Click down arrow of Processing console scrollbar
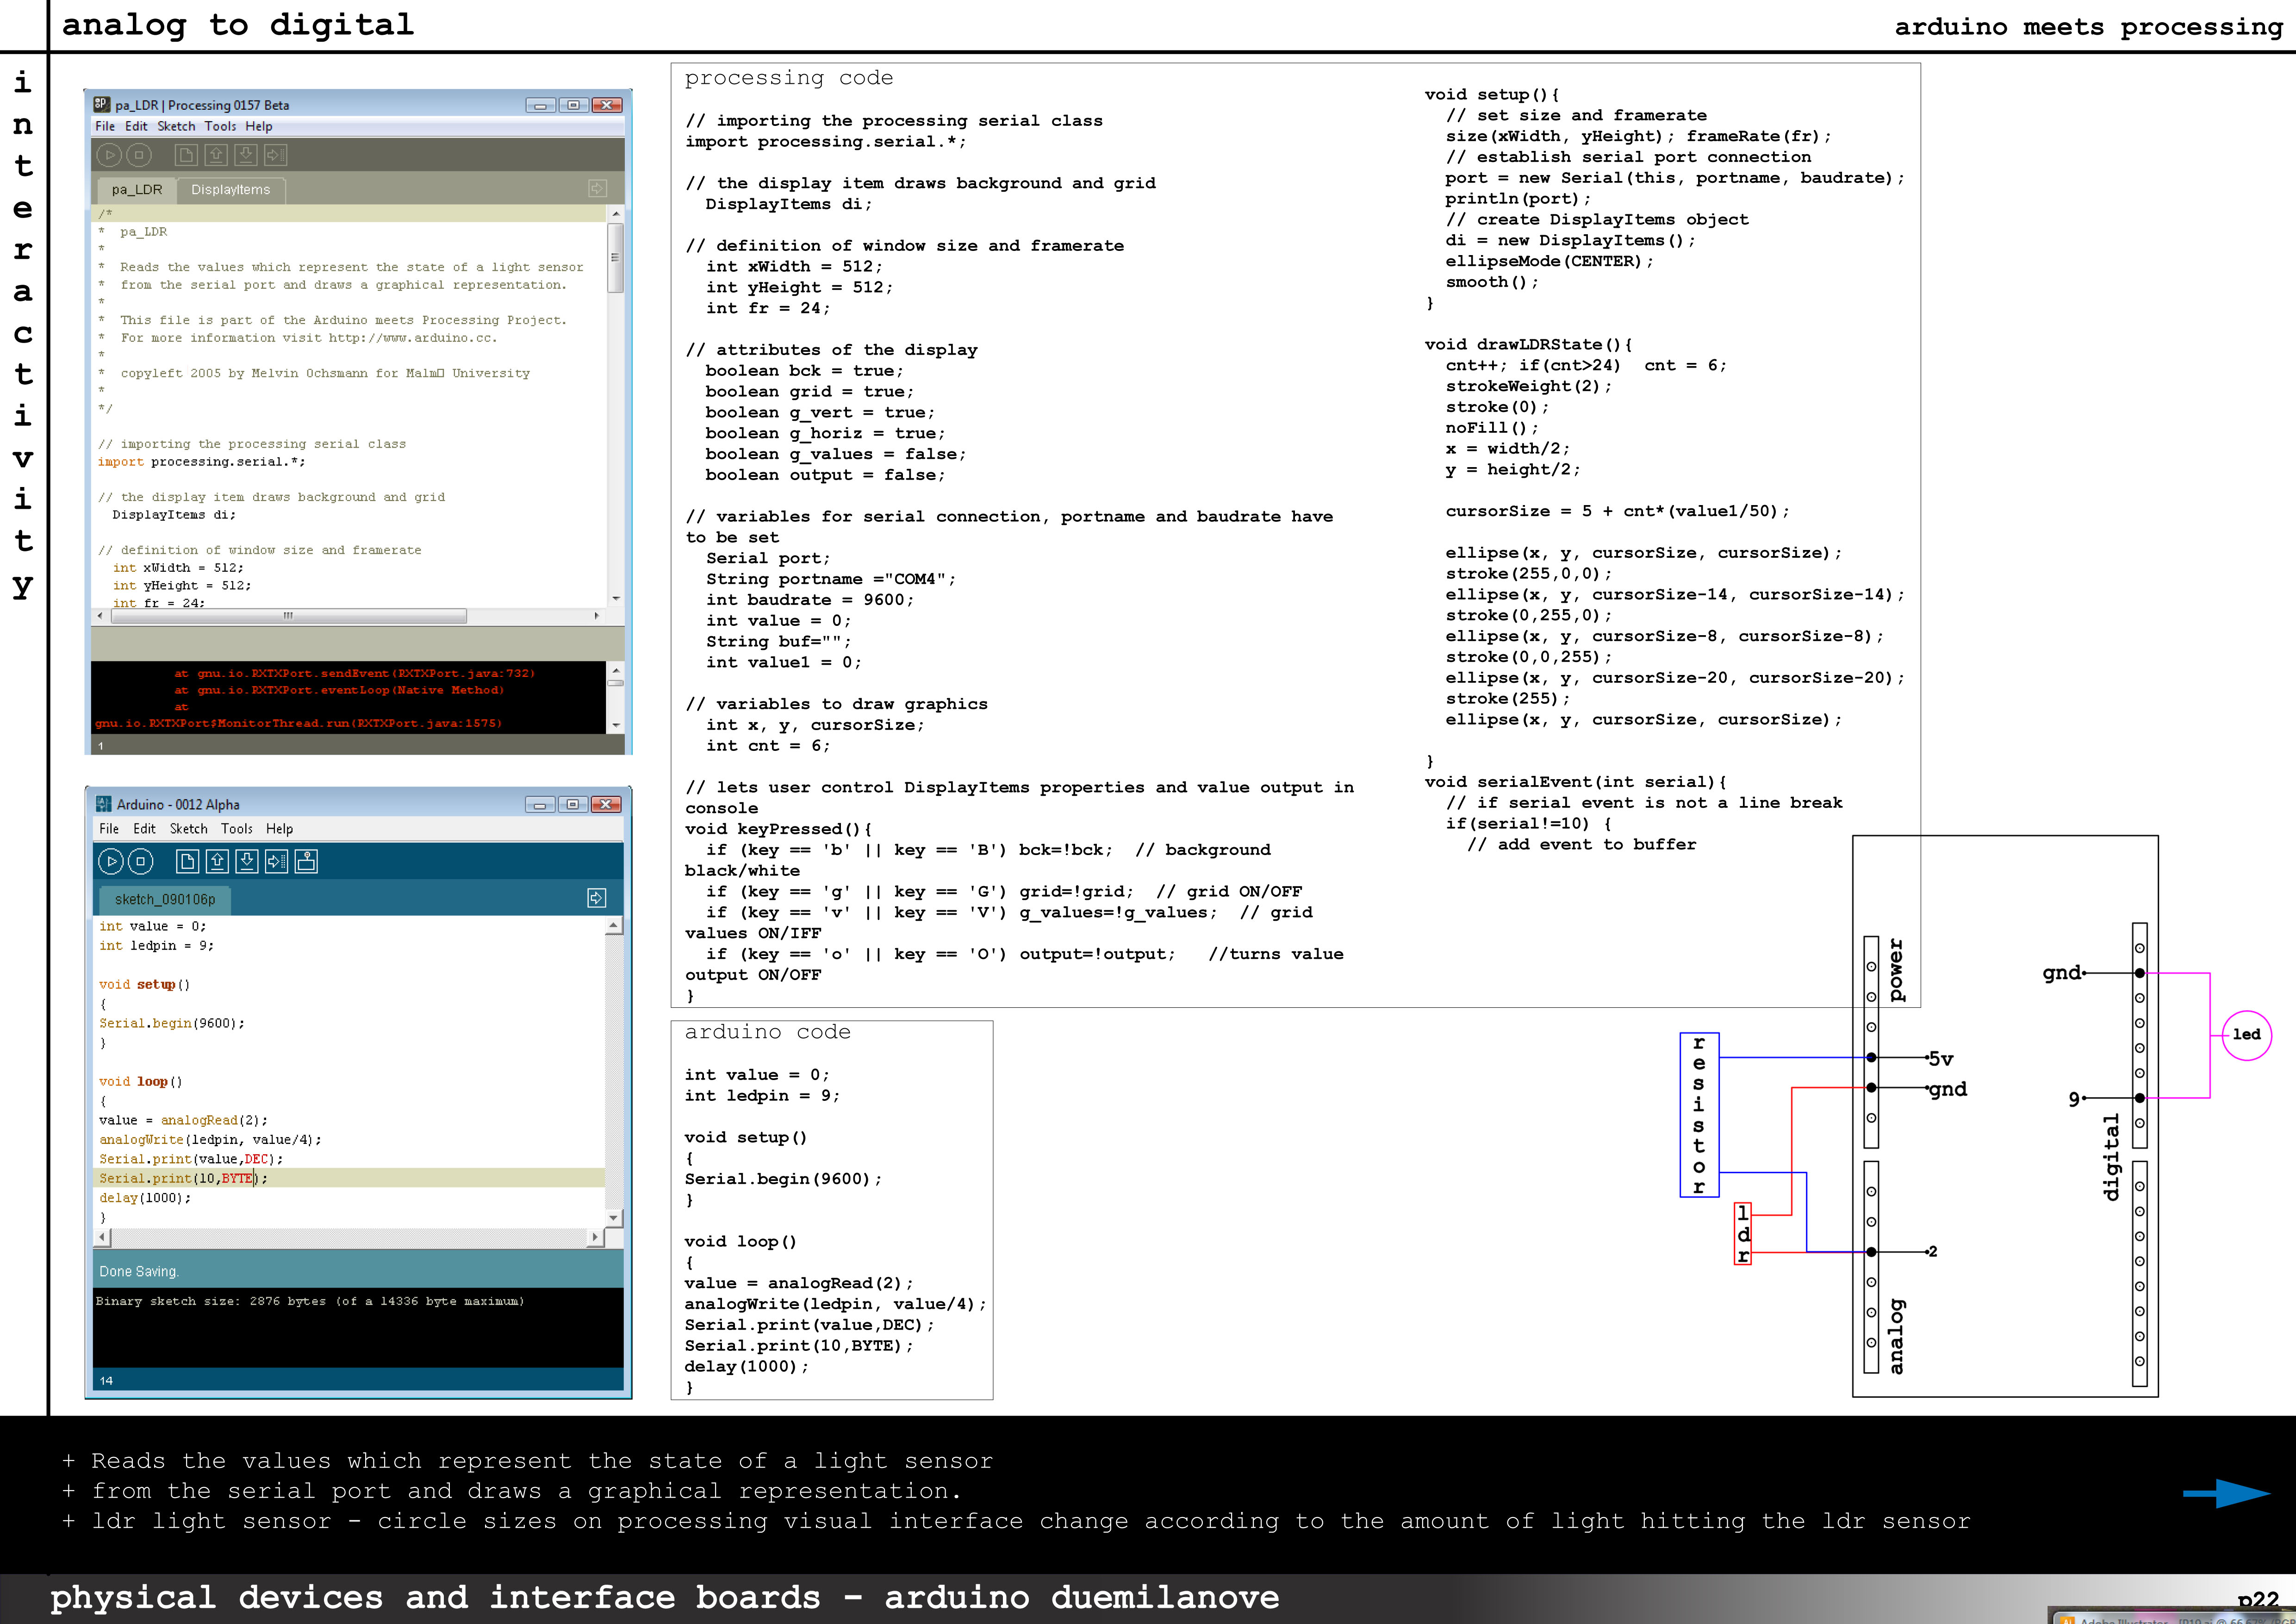This screenshot has height=1624, width=2296. (616, 724)
